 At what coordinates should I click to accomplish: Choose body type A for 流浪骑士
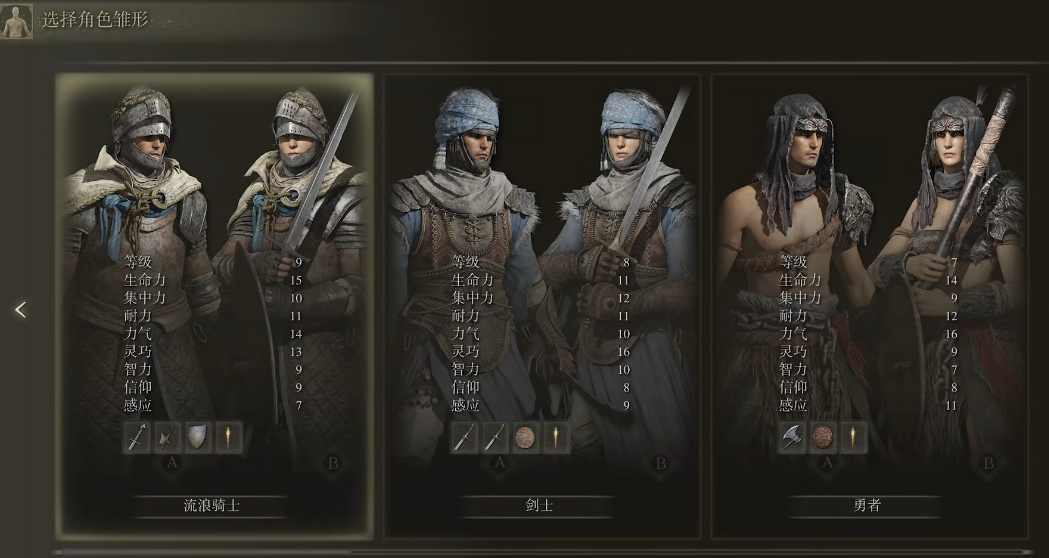(x=173, y=463)
